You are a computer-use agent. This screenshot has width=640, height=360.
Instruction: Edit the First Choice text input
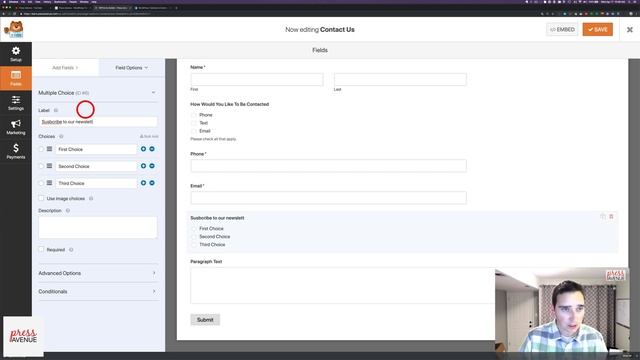(96, 149)
